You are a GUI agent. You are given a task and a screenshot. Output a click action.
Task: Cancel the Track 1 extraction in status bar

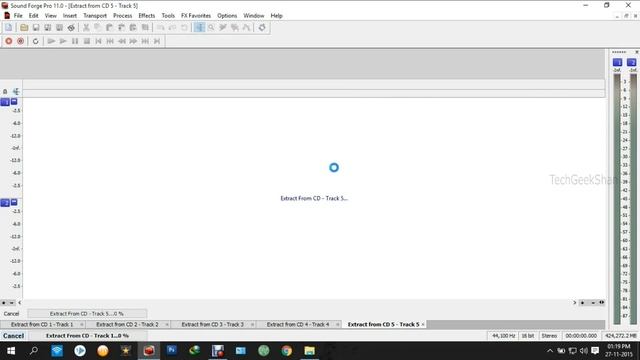13,336
